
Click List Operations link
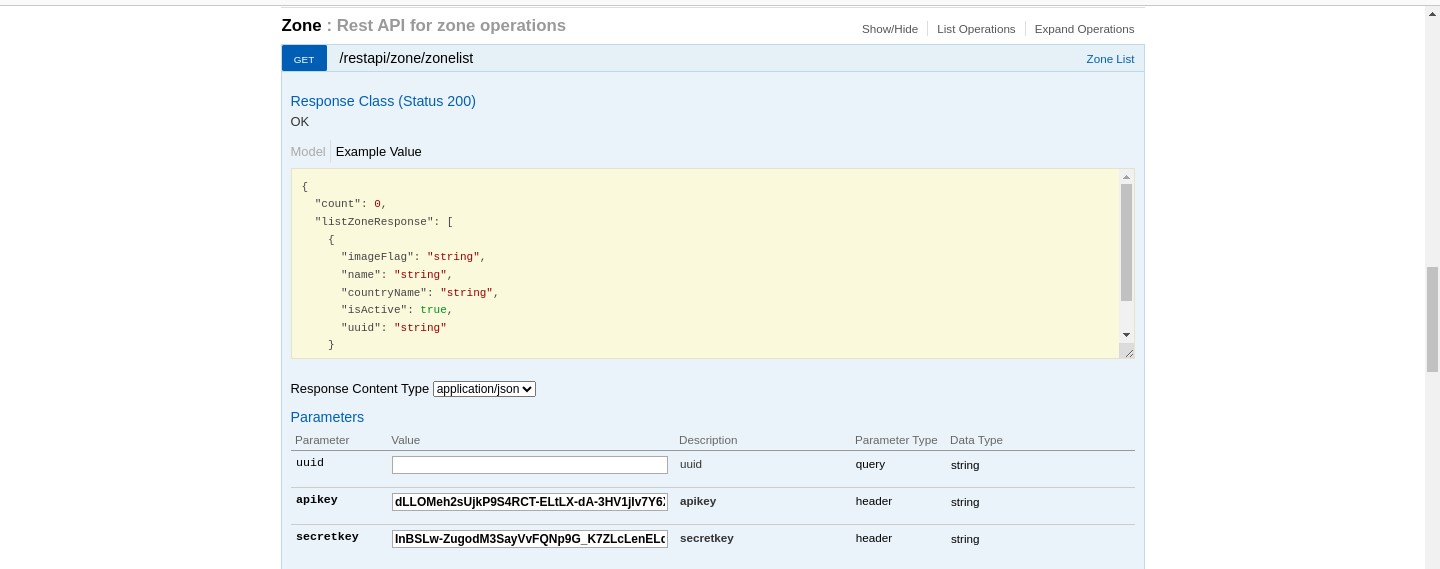(x=976, y=29)
